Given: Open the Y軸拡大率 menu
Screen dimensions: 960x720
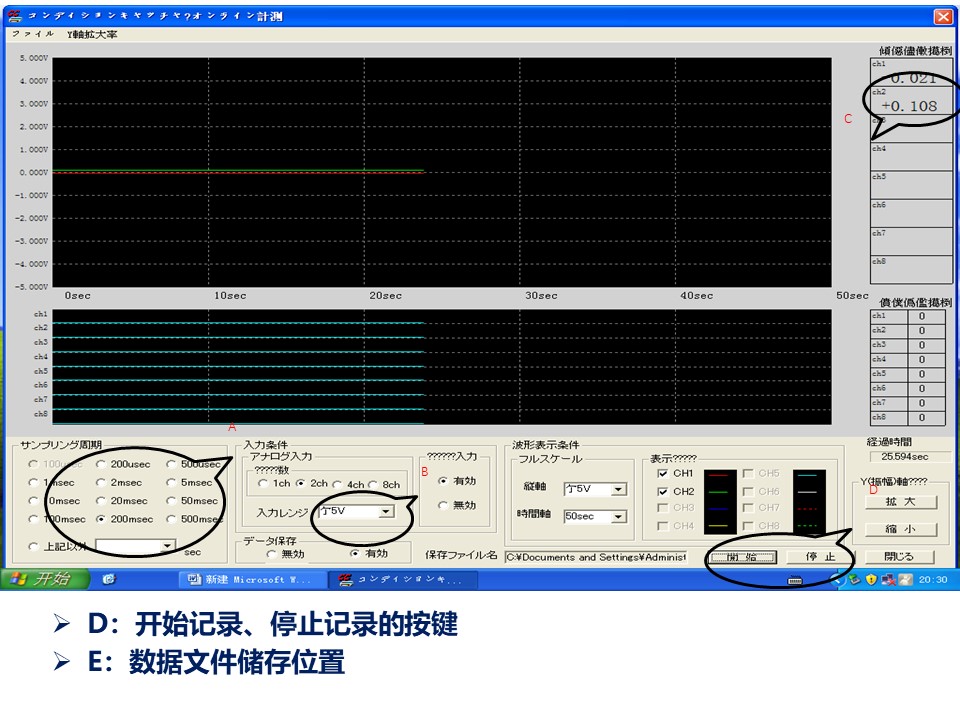Looking at the screenshot, I should click(x=92, y=34).
